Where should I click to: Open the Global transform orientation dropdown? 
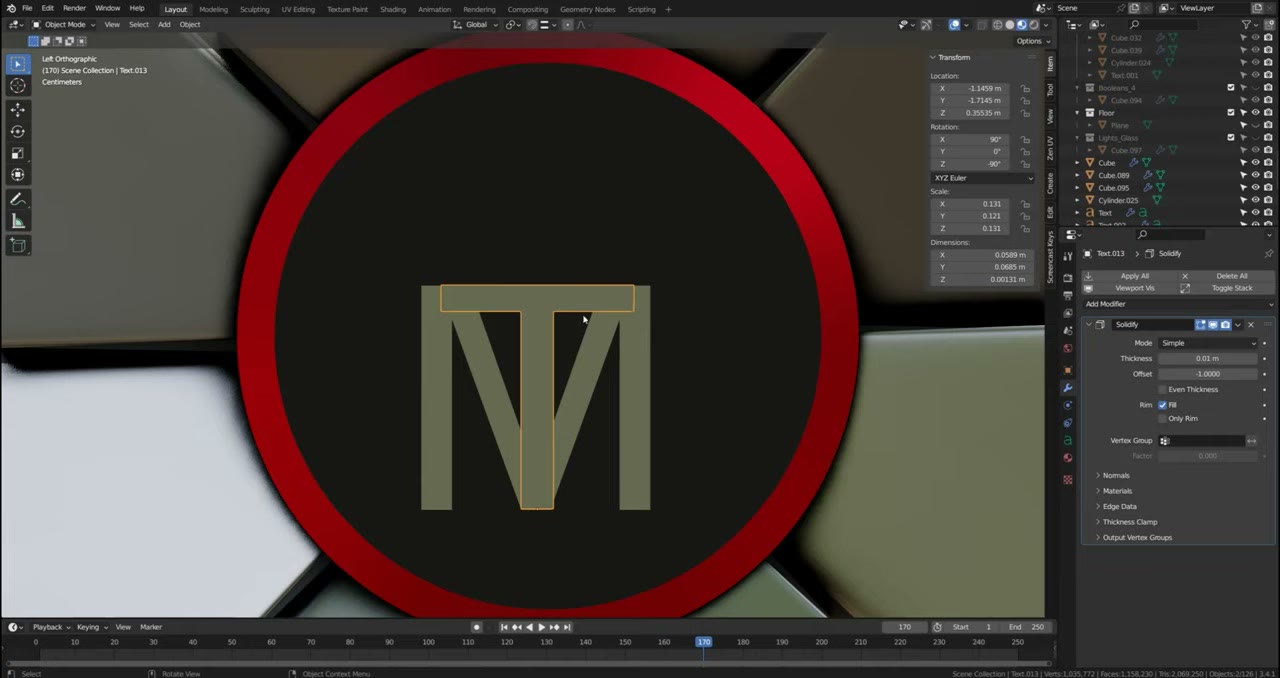click(x=475, y=25)
